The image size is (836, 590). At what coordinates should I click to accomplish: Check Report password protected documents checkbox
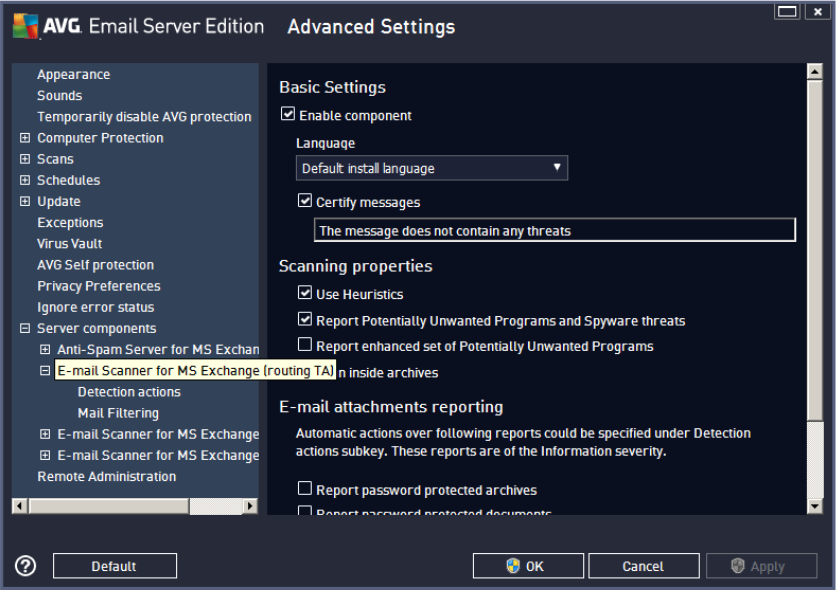(x=304, y=511)
